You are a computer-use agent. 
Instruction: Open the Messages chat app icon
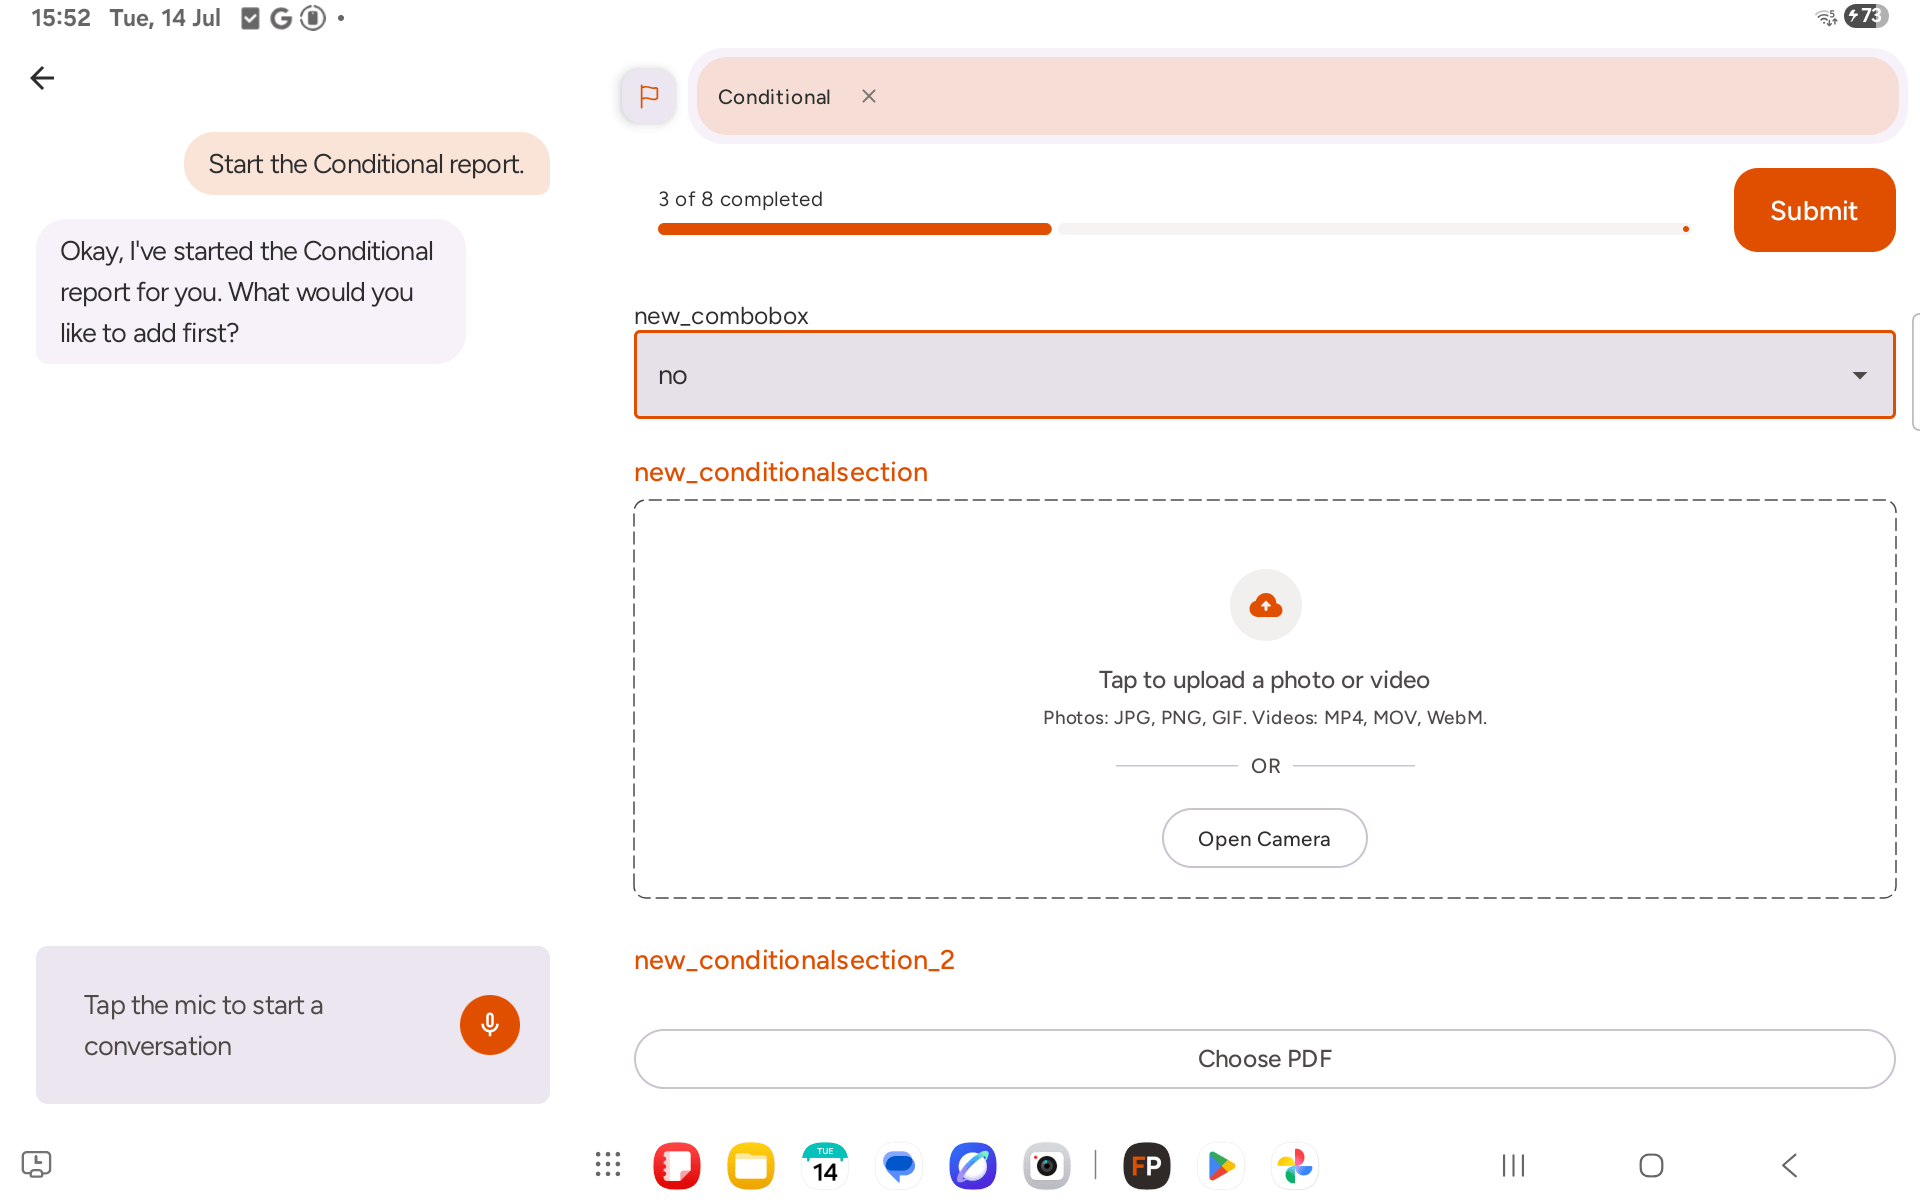[899, 1166]
